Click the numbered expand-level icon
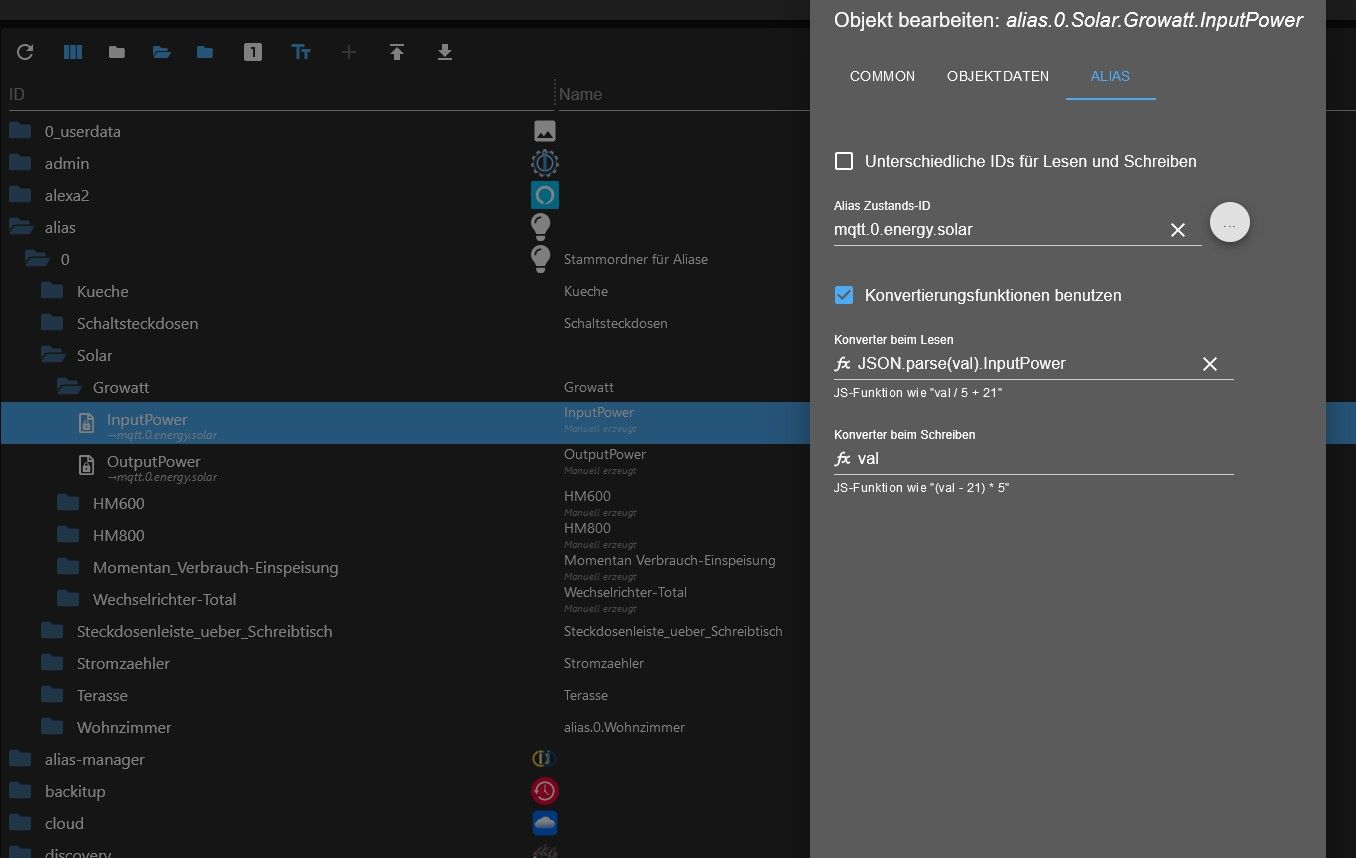 click(253, 52)
